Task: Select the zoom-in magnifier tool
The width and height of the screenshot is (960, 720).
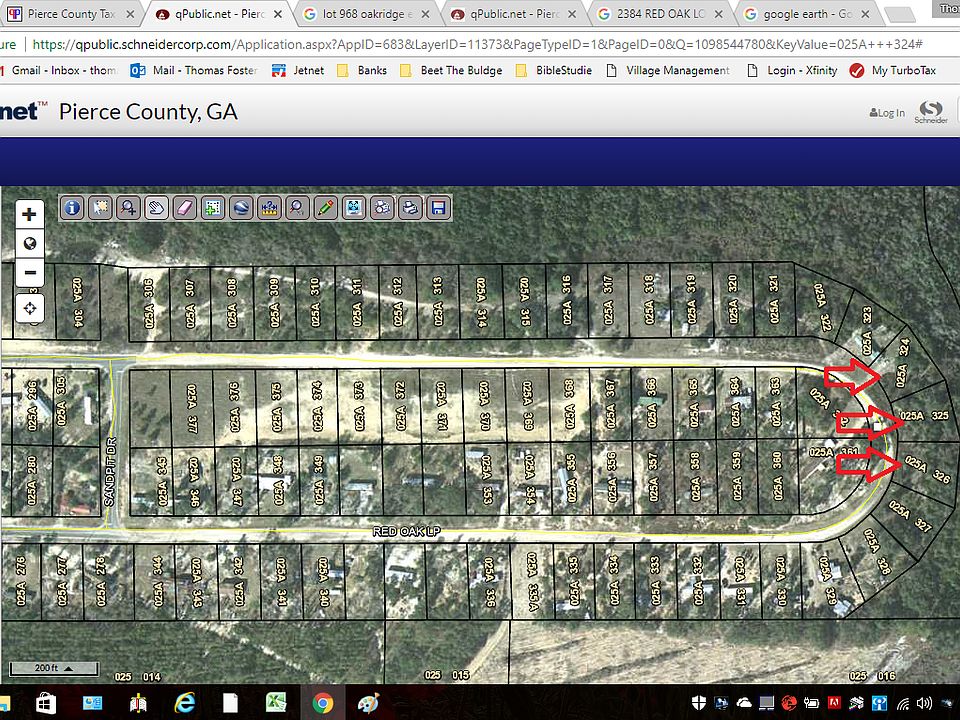Action: [x=128, y=207]
